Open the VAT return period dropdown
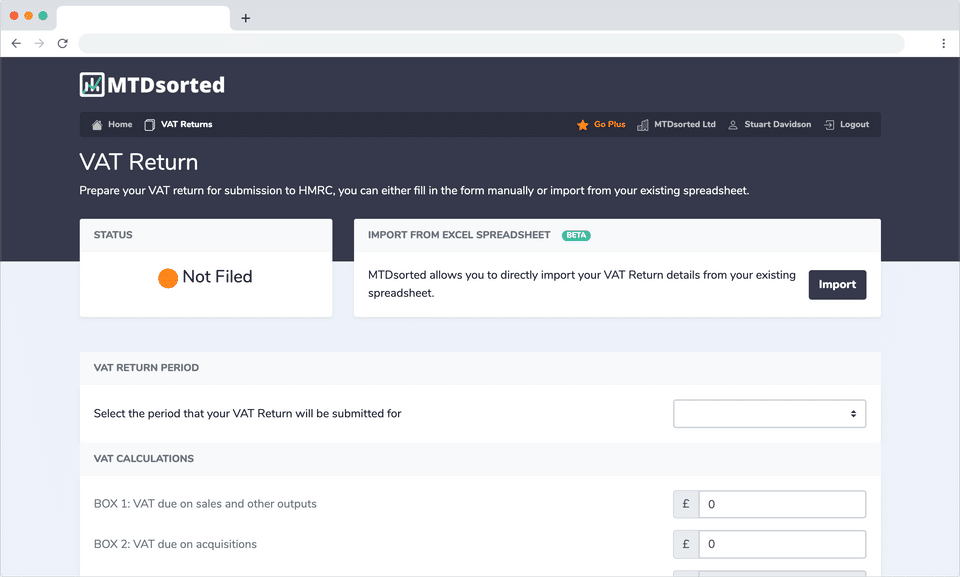 [769, 413]
